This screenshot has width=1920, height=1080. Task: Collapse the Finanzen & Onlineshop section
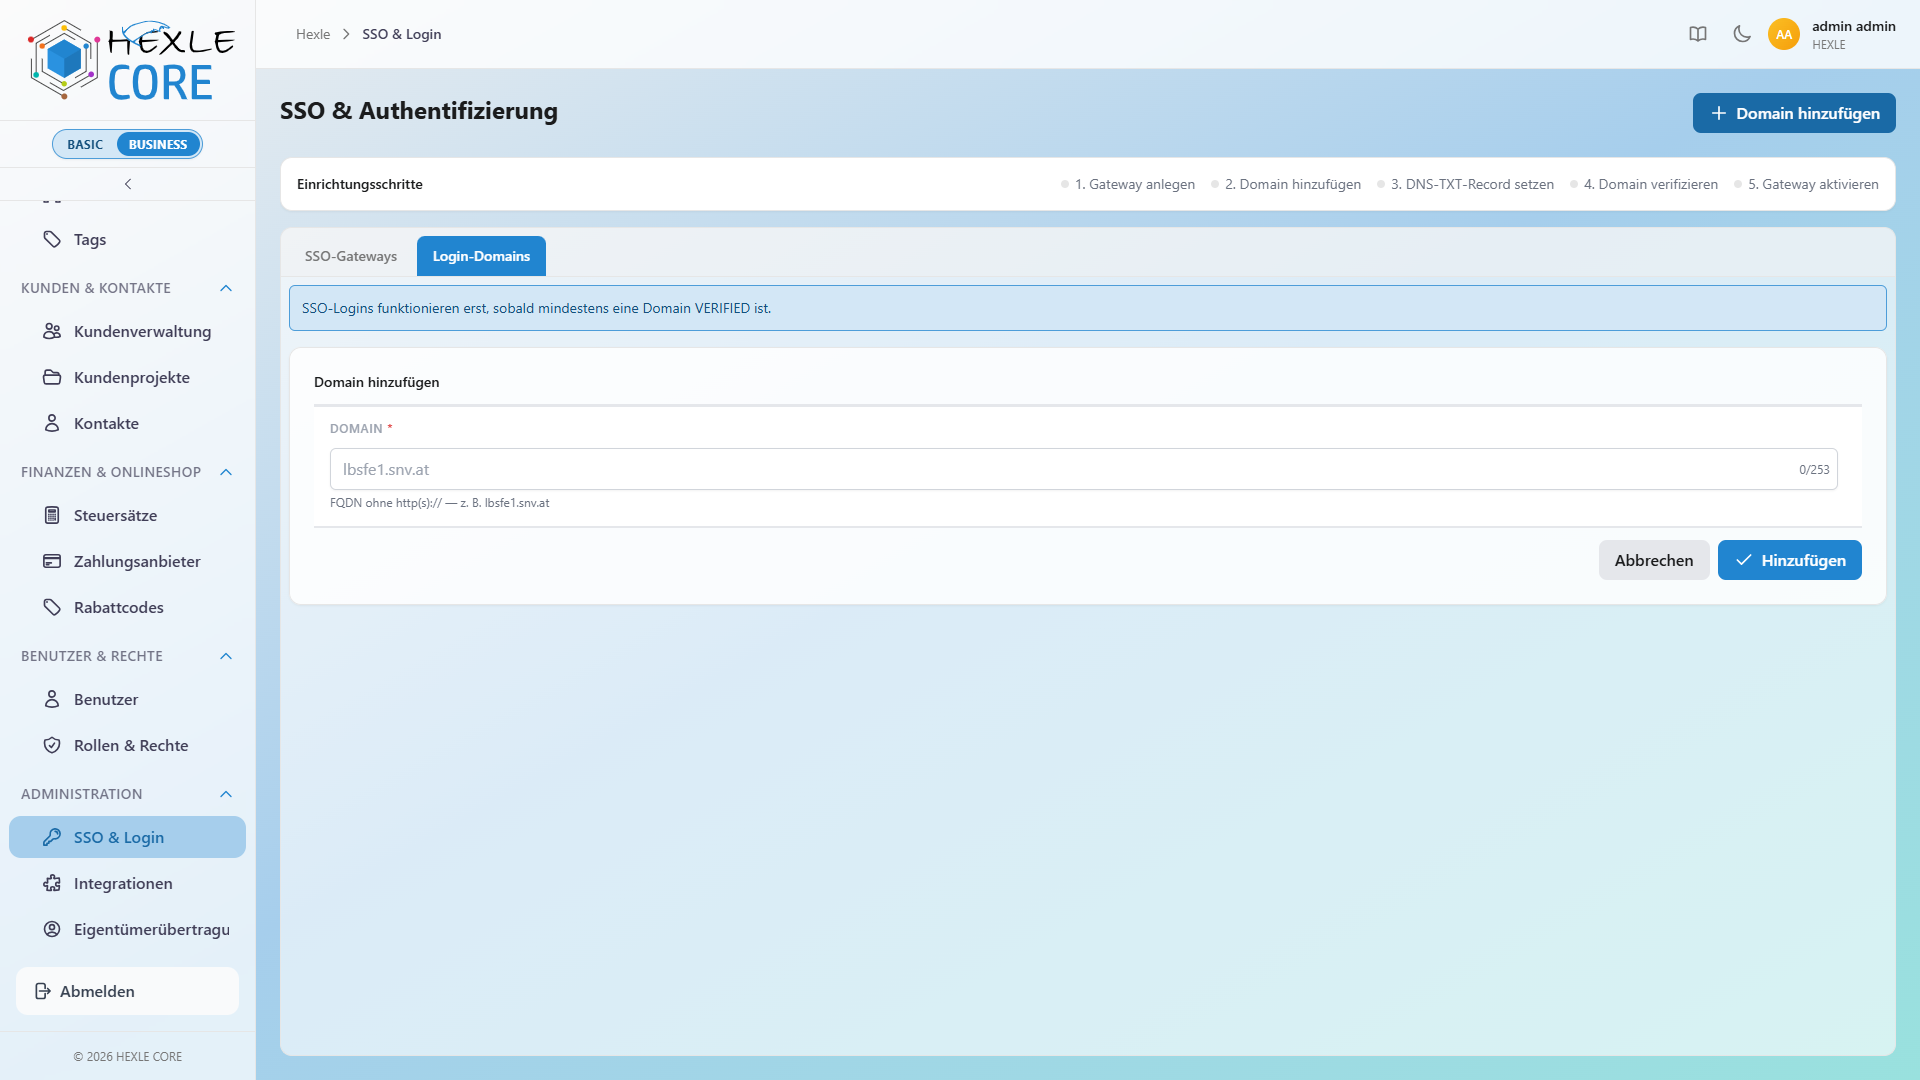coord(226,472)
